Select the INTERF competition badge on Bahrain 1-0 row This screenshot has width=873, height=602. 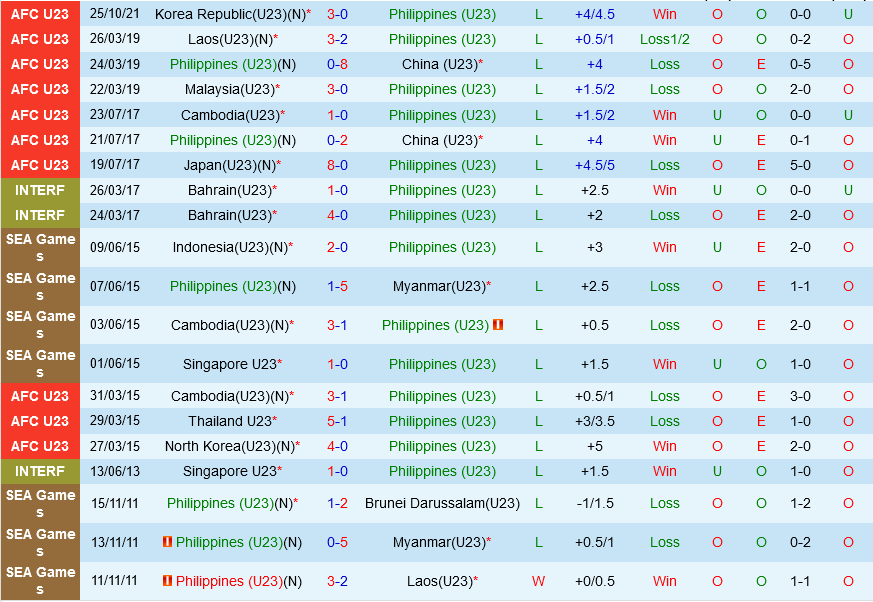click(x=40, y=190)
